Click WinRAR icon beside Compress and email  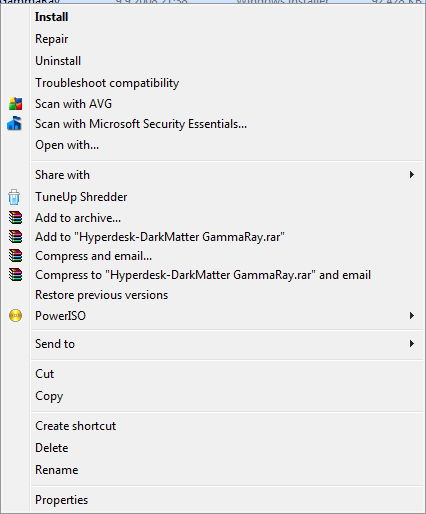15,256
